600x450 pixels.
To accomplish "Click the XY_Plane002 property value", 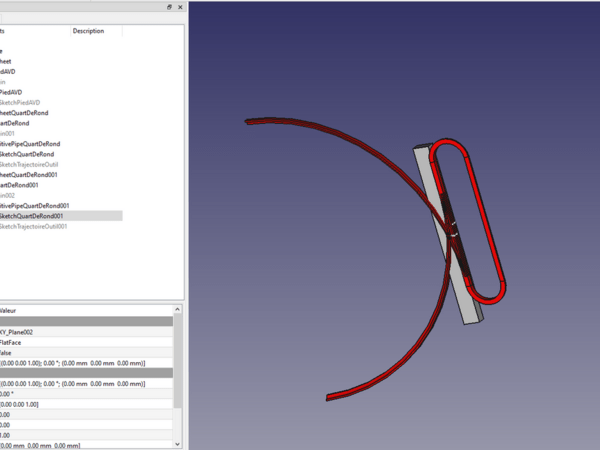I will [x=20, y=332].
